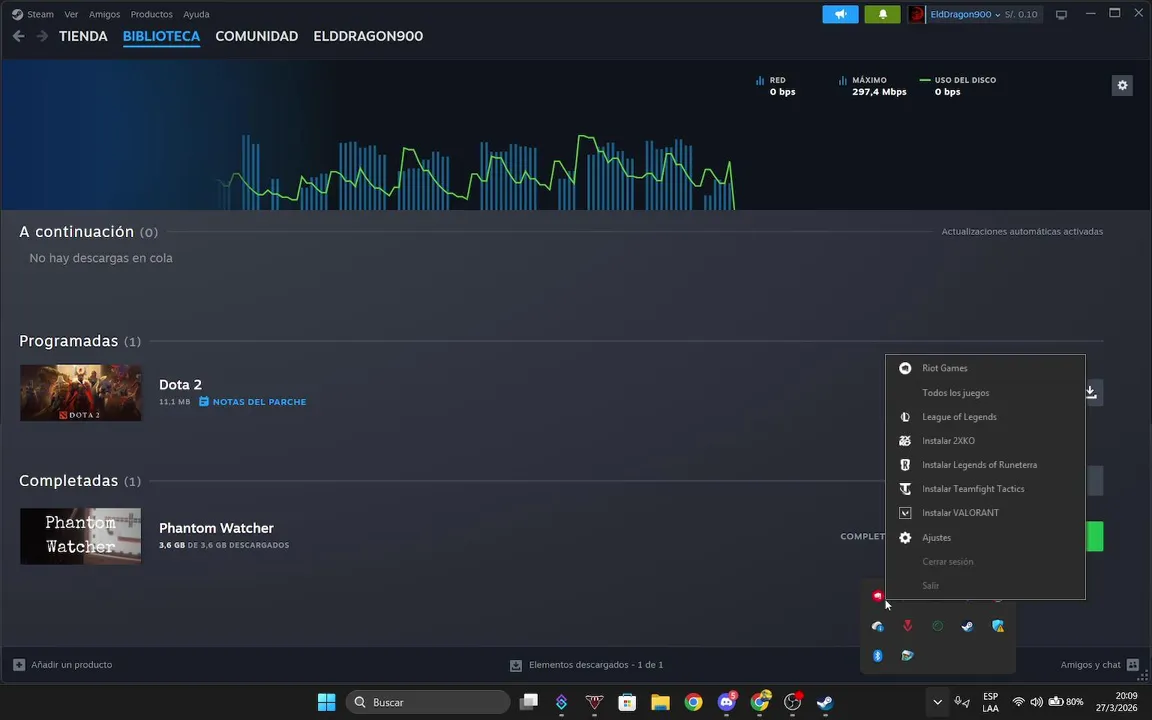Screen dimensions: 1152x720
Task: Open the Productos menu
Action: point(151,14)
